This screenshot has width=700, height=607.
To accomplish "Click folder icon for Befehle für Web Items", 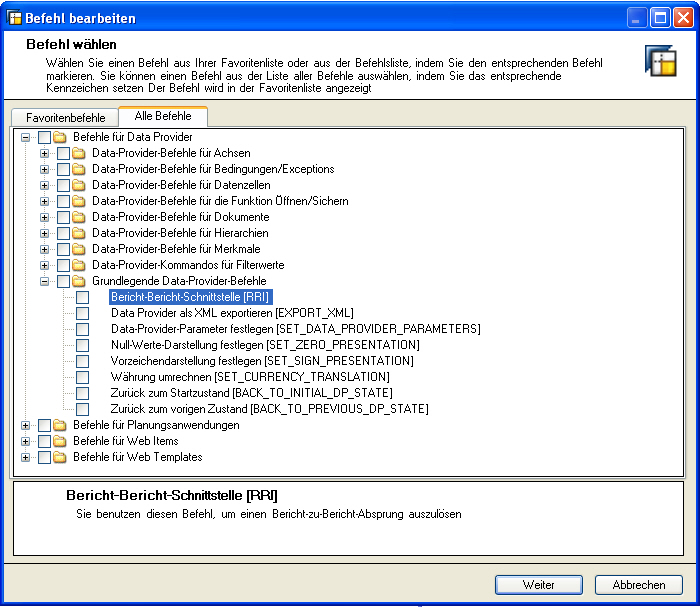I will click(x=60, y=441).
